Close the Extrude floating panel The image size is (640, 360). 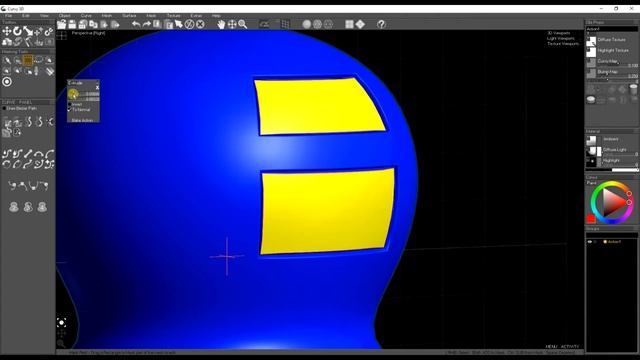(x=97, y=87)
